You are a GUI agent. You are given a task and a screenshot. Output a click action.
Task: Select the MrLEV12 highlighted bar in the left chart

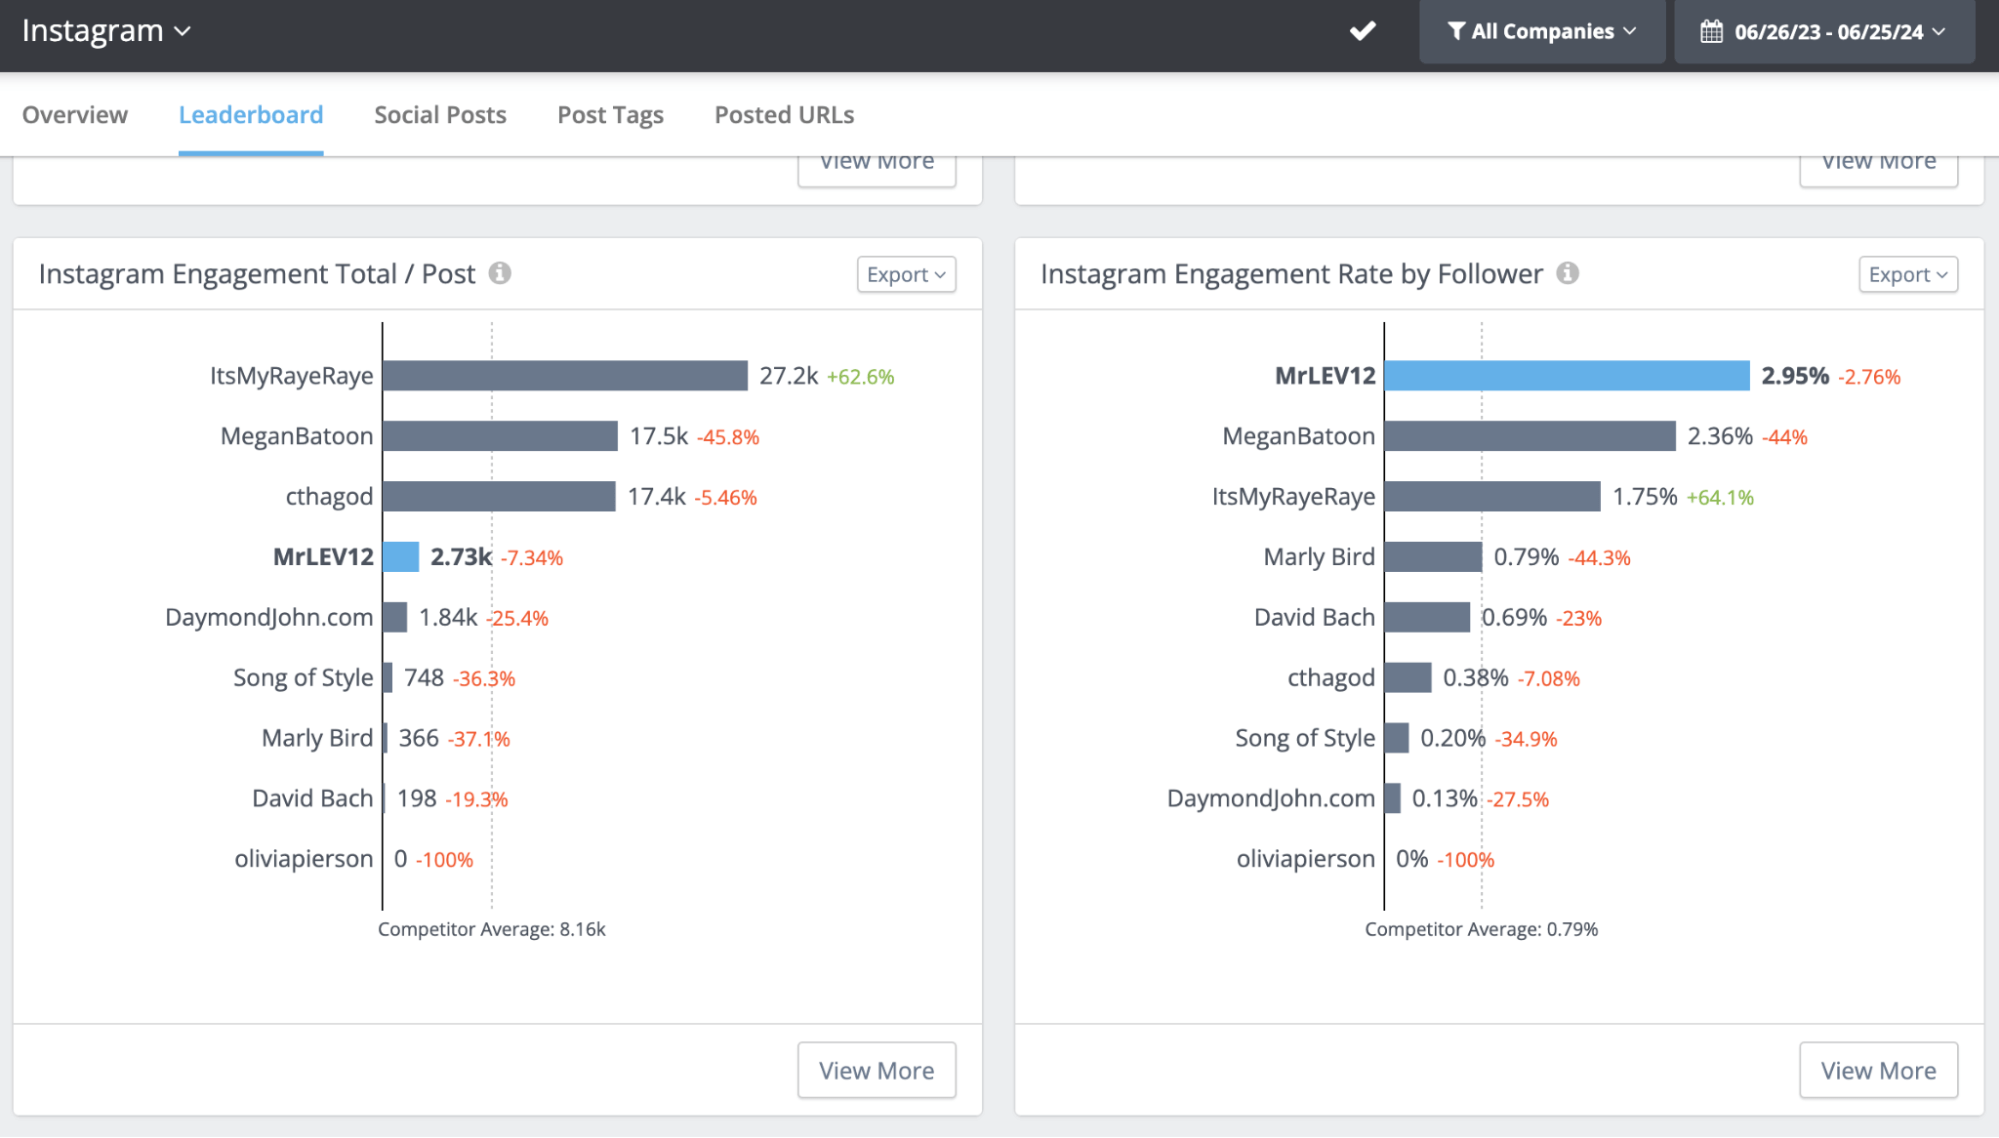[x=400, y=557]
